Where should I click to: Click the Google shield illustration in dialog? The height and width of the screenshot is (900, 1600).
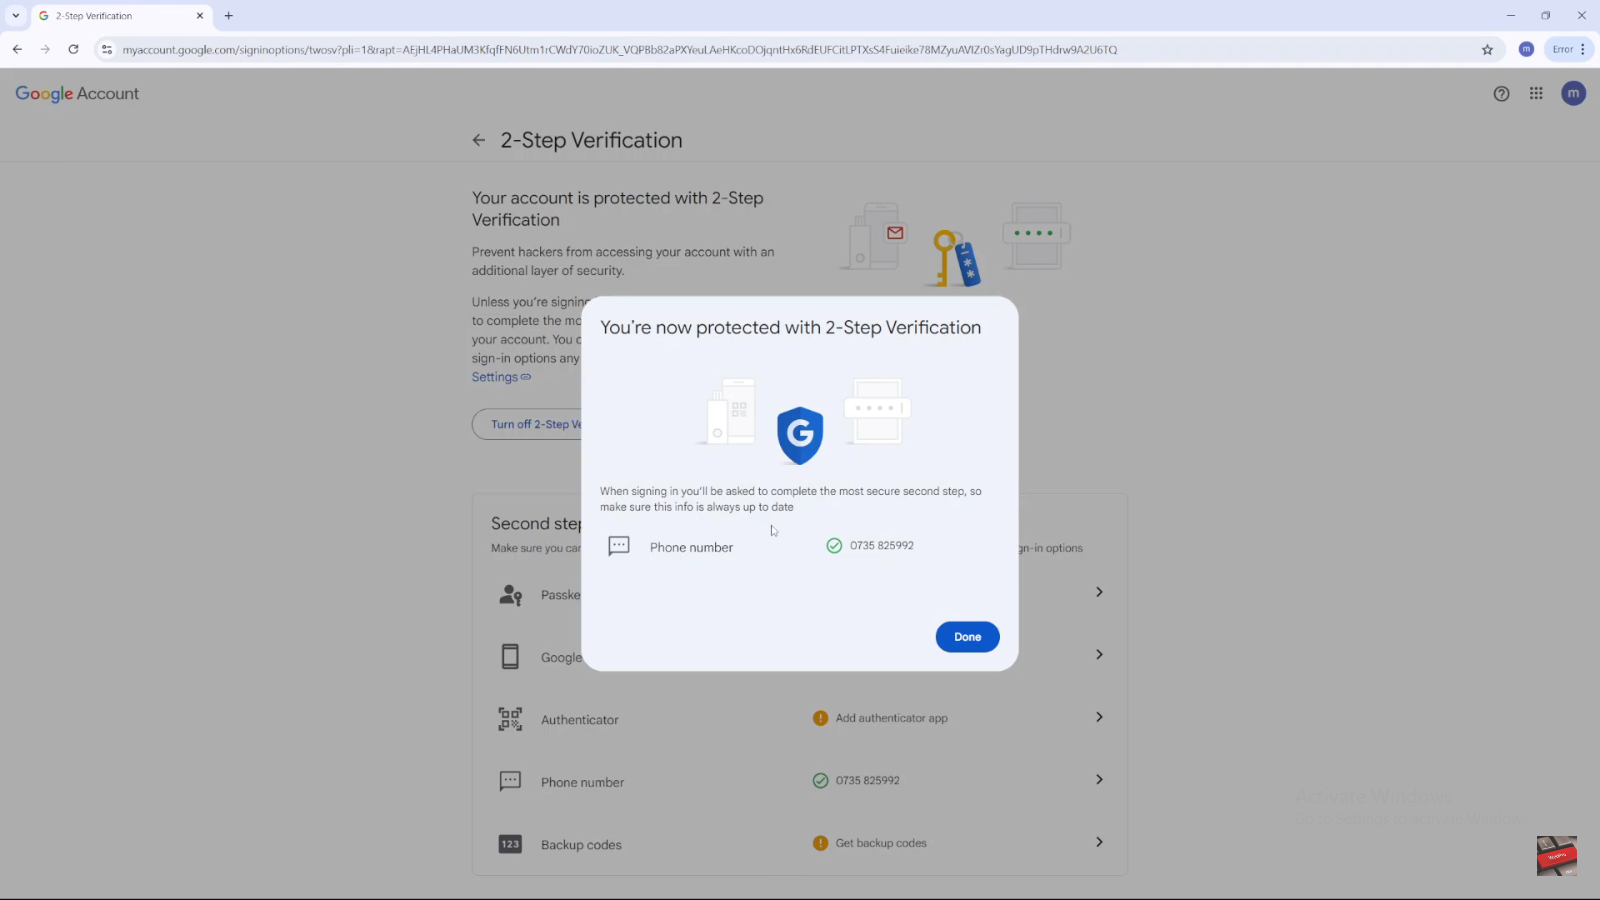coord(800,435)
